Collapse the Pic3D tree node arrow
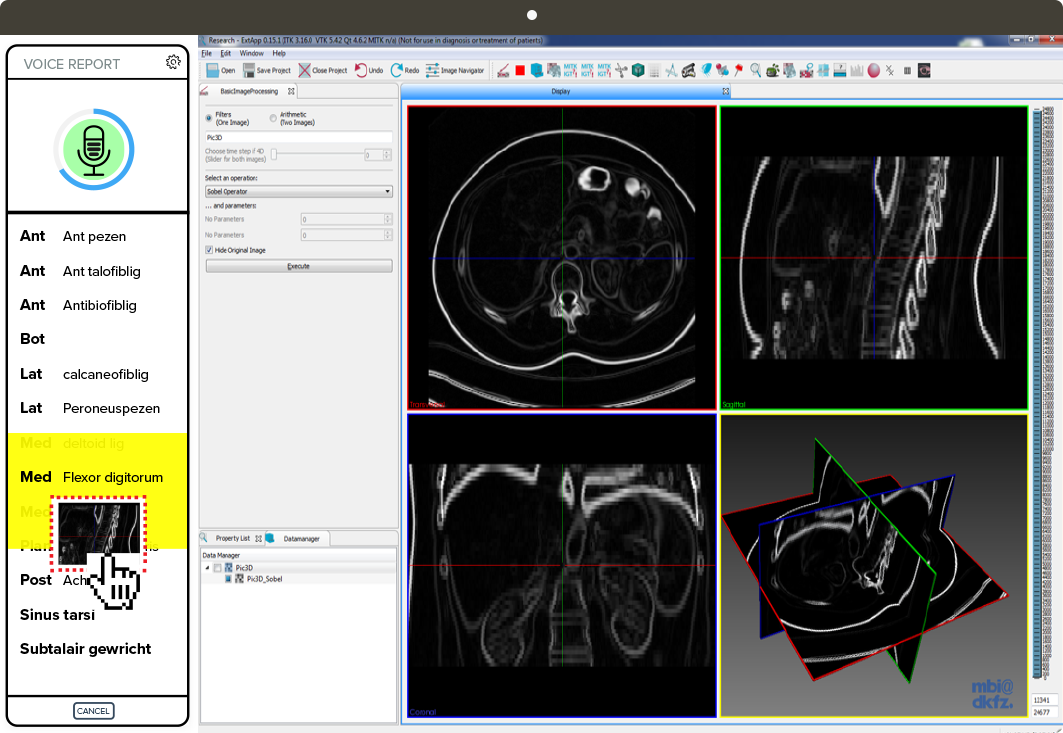 click(207, 568)
